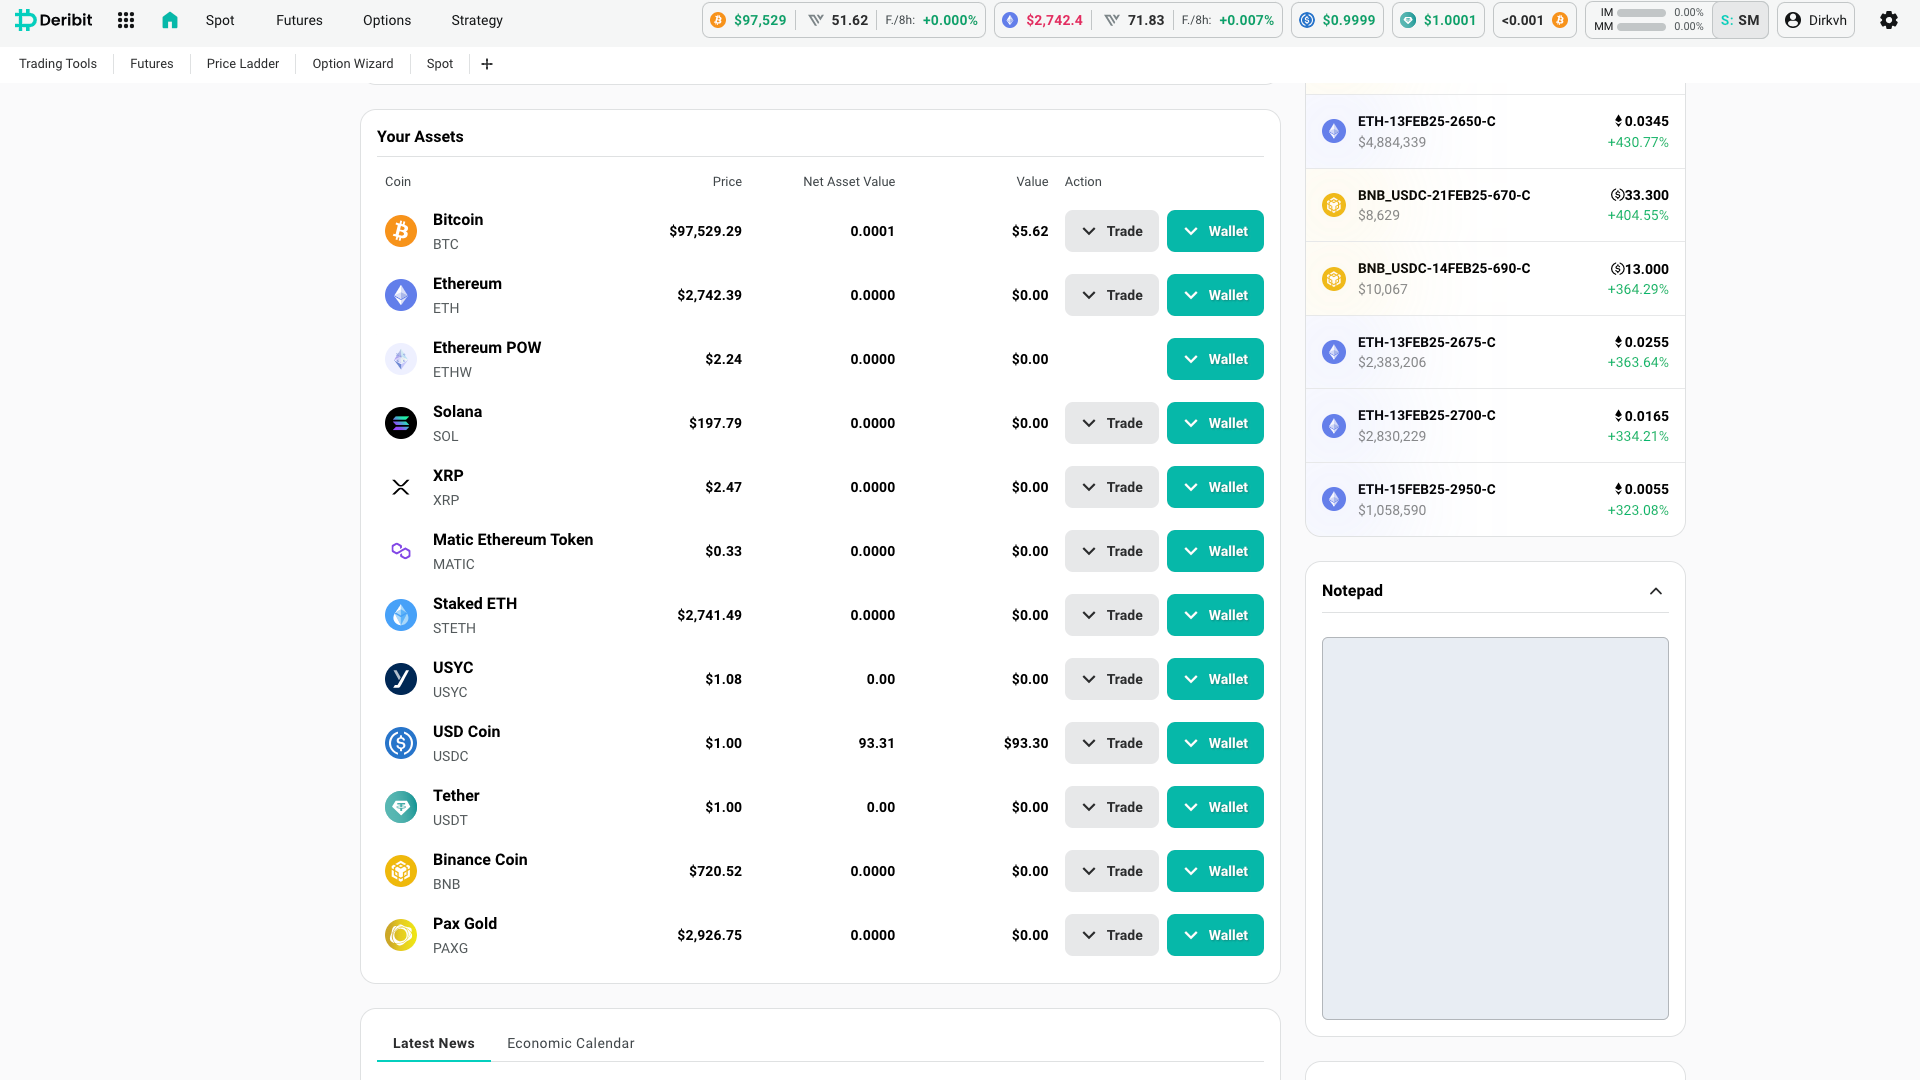Expand Wallet dropdown for Bitcoin
Viewport: 1920px width, 1080px height.
coord(1215,231)
